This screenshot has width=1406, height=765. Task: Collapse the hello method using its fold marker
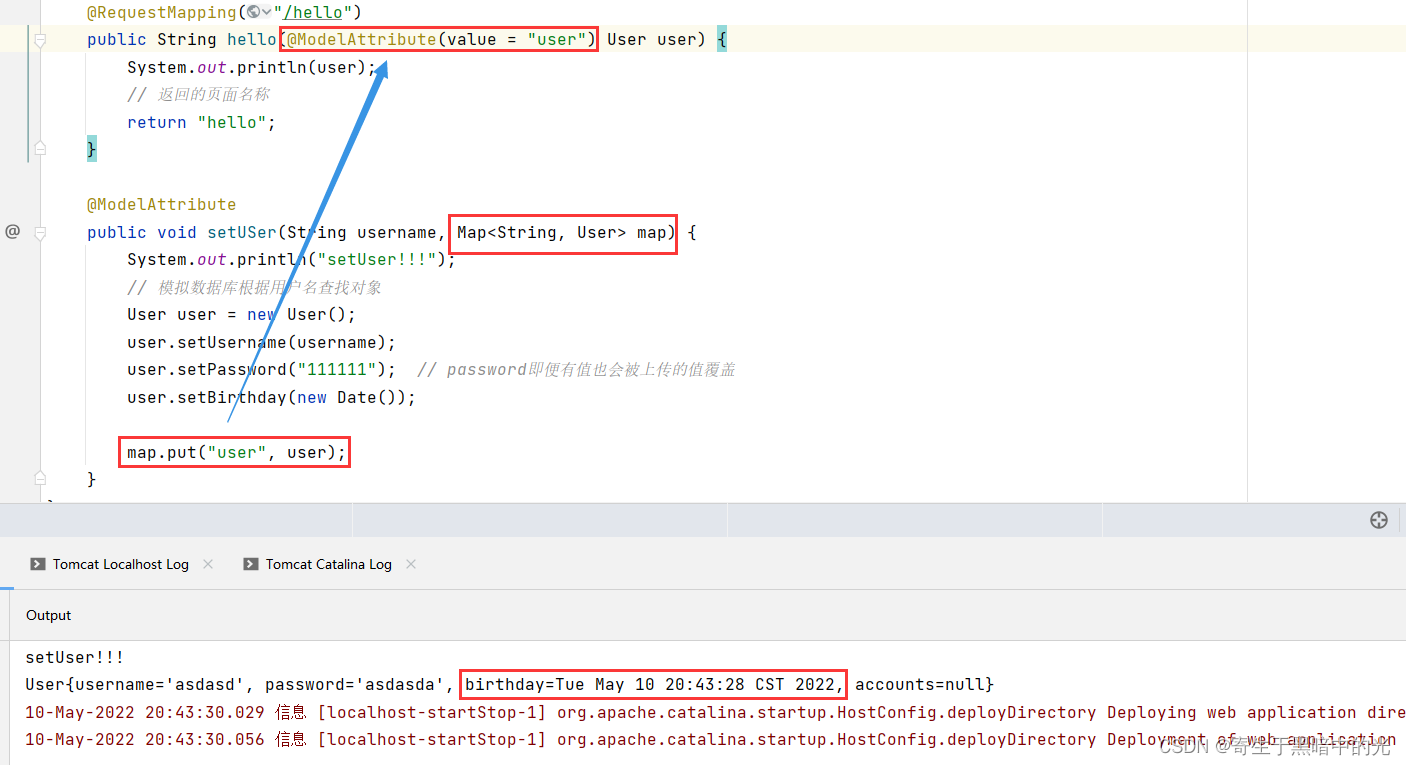(40, 40)
